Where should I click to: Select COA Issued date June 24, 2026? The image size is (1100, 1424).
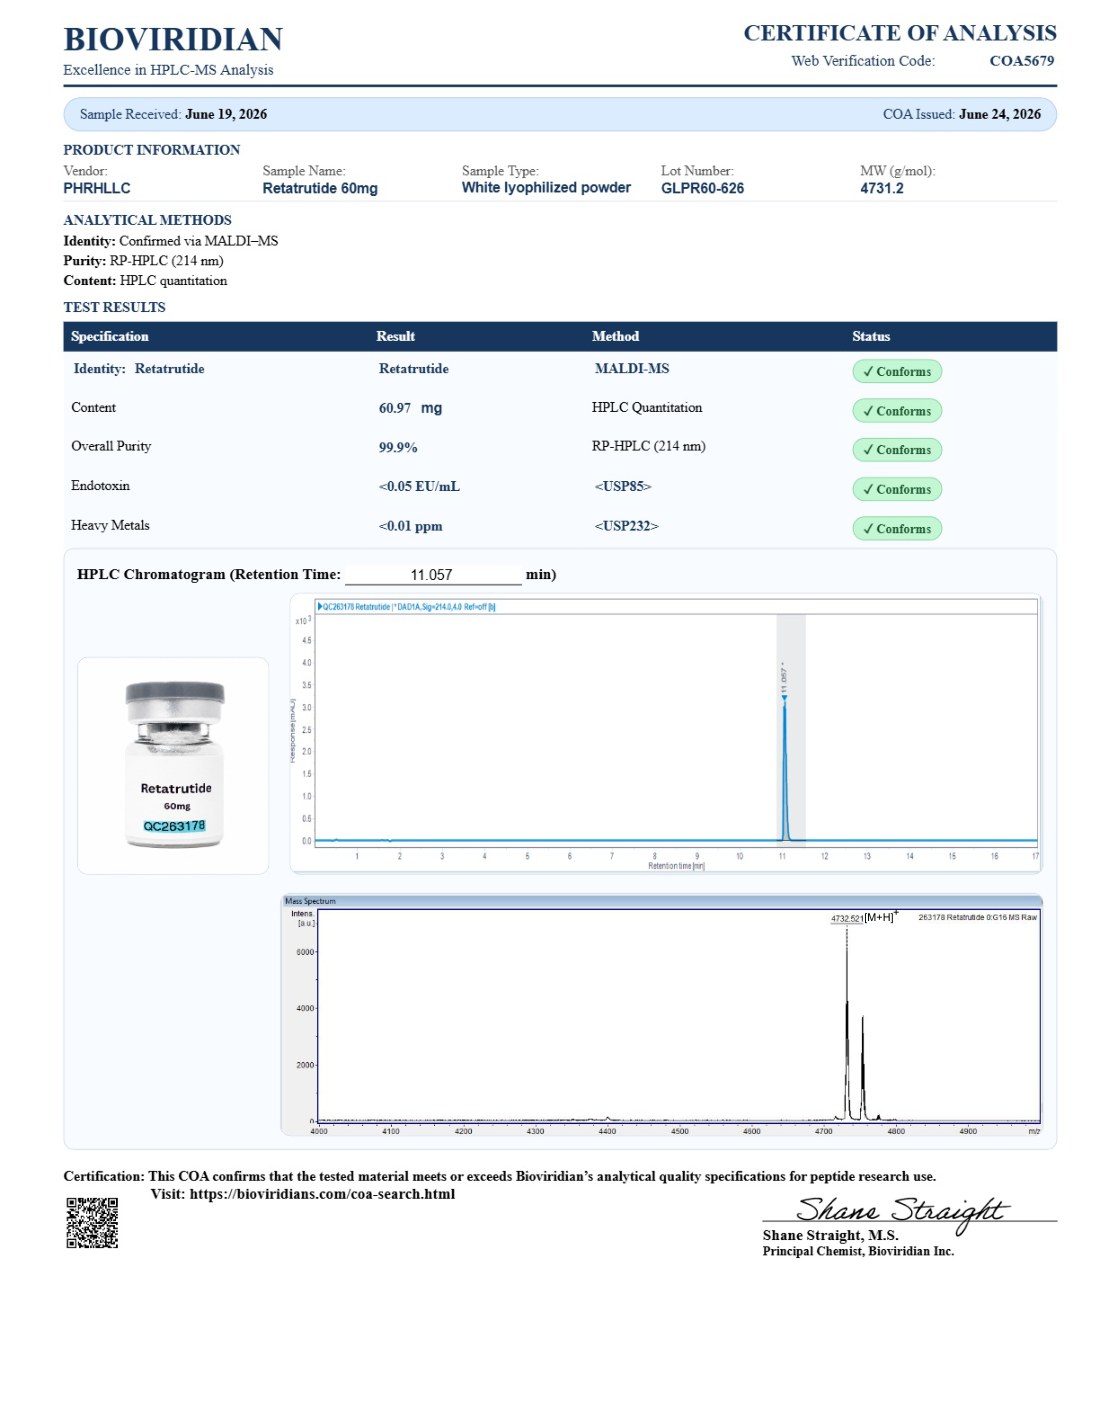[x=1000, y=114]
